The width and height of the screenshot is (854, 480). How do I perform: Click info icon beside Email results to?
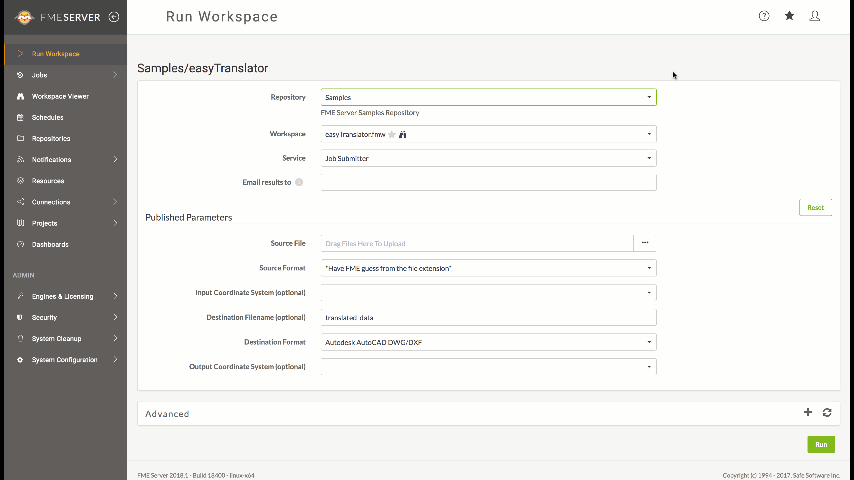click(299, 183)
